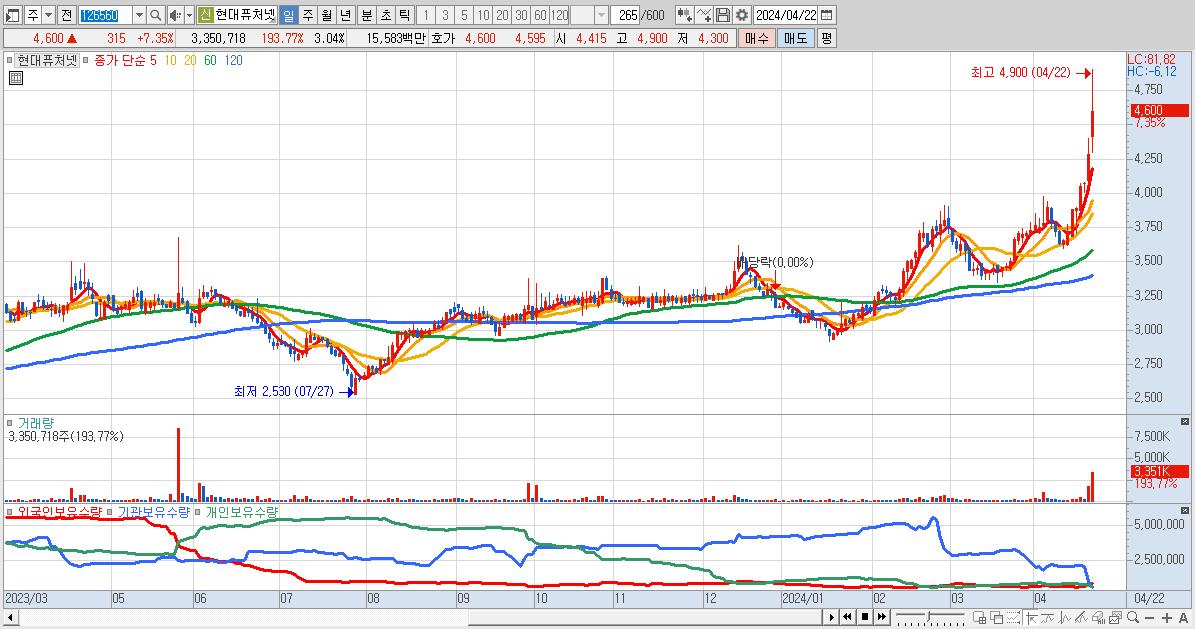Click the plus zoom-in icon

[1167, 618]
